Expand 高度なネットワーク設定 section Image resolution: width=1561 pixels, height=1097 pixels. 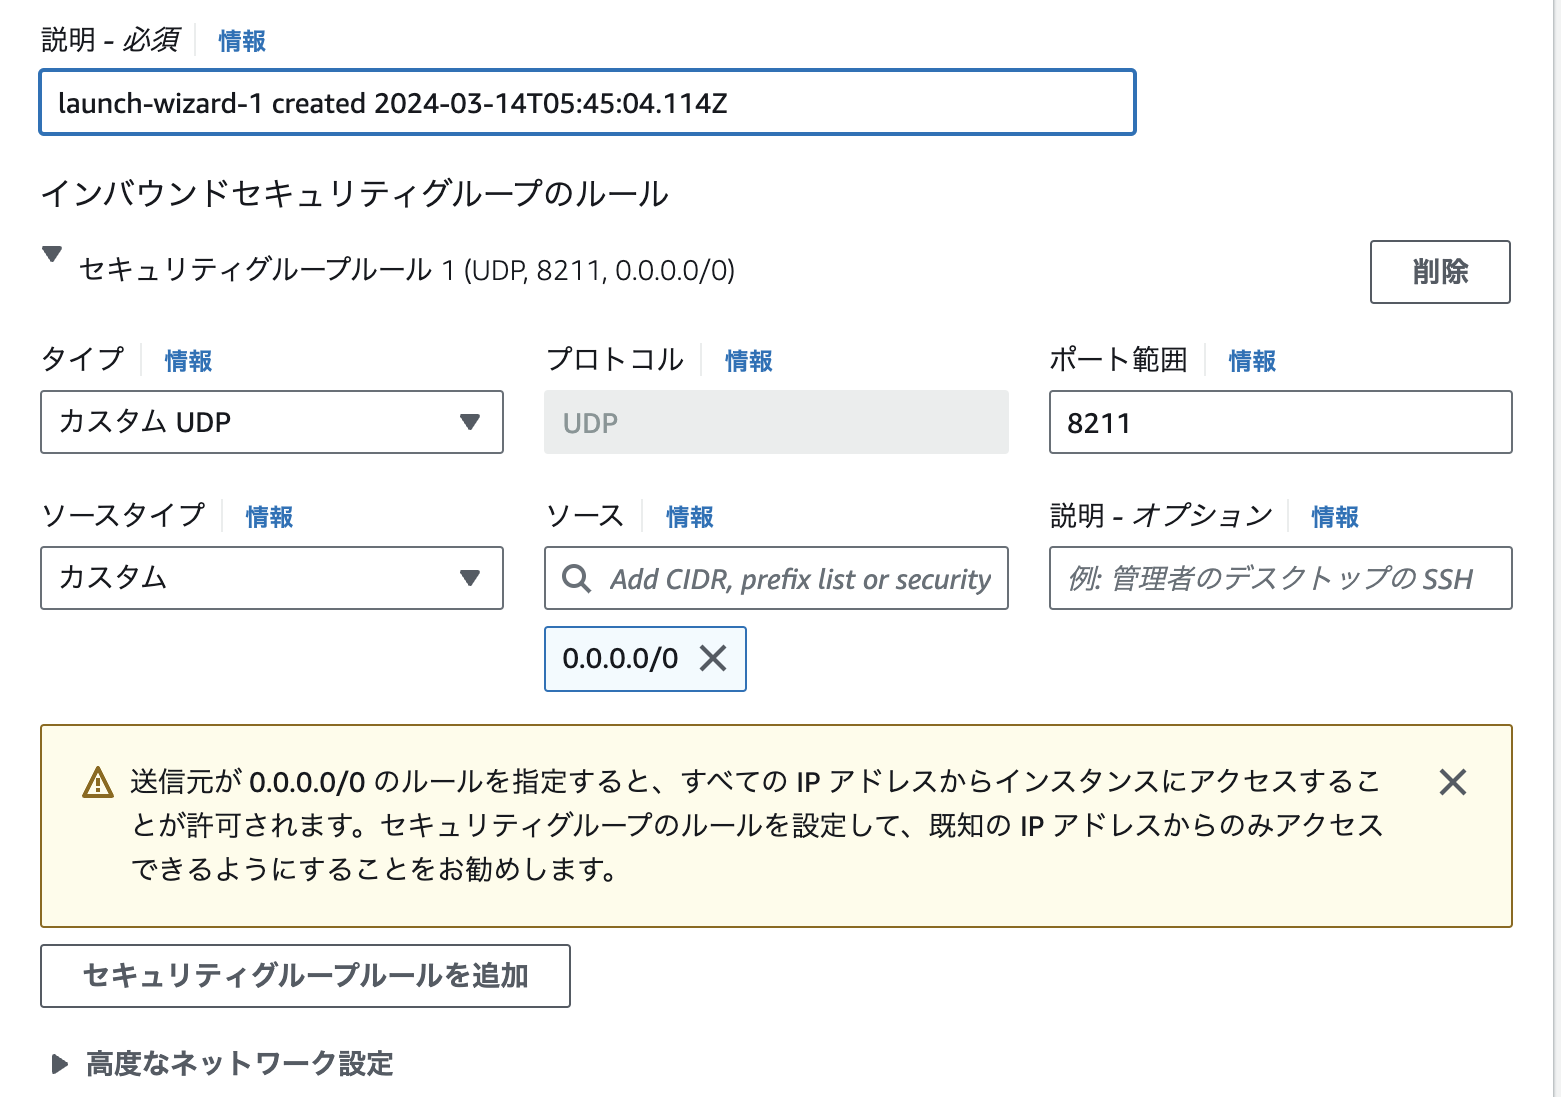tap(60, 1064)
